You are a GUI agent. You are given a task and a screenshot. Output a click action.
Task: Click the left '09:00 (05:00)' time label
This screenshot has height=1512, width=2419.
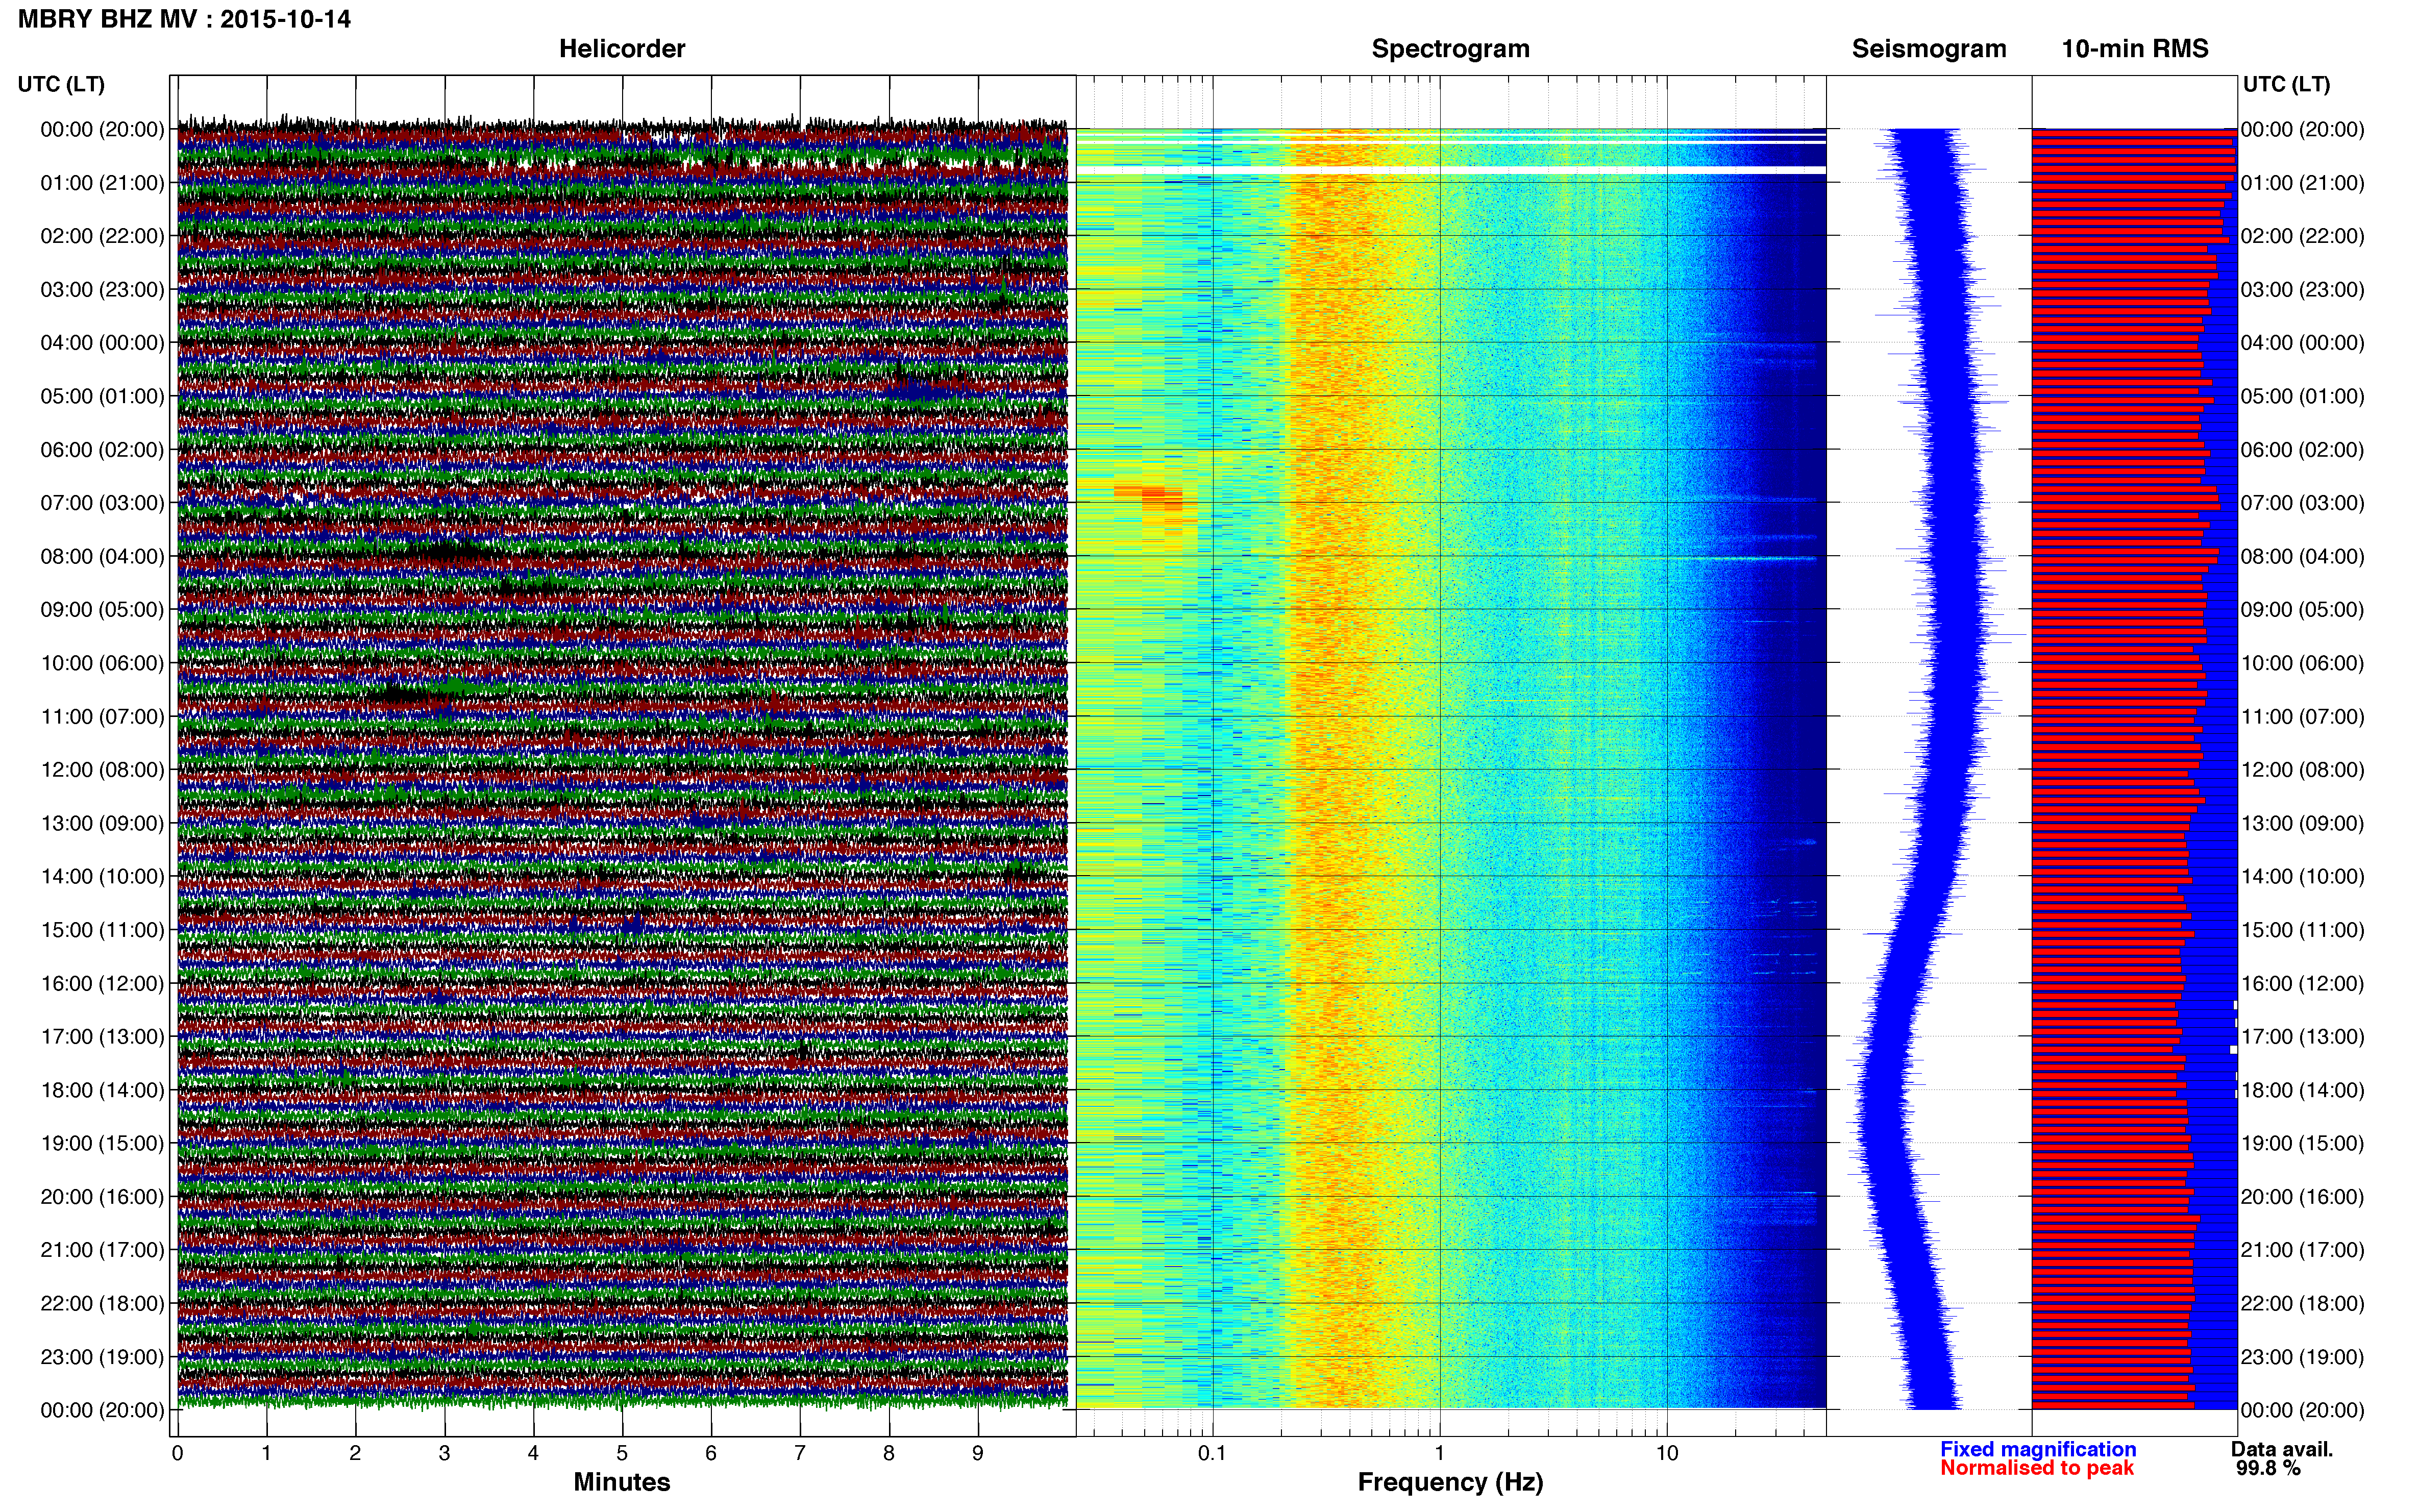[x=102, y=610]
